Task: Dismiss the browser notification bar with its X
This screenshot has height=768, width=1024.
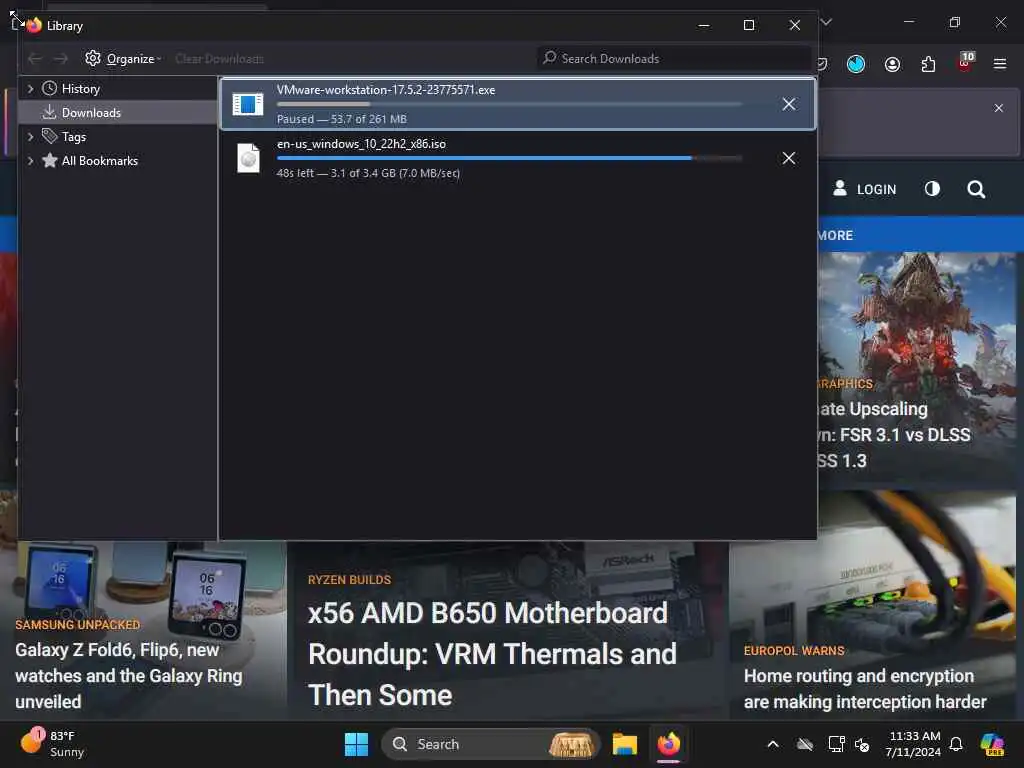Action: (x=999, y=108)
